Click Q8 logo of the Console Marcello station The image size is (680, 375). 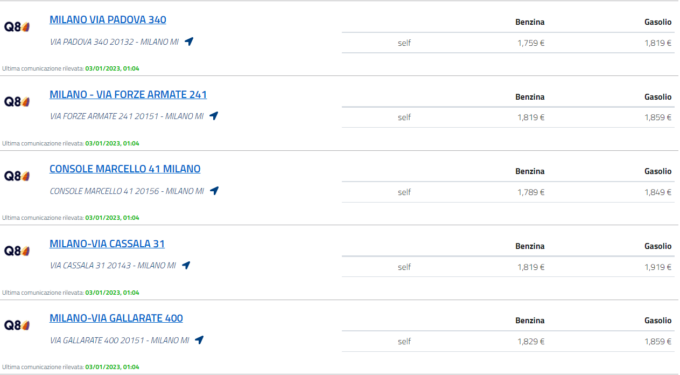coord(16,176)
